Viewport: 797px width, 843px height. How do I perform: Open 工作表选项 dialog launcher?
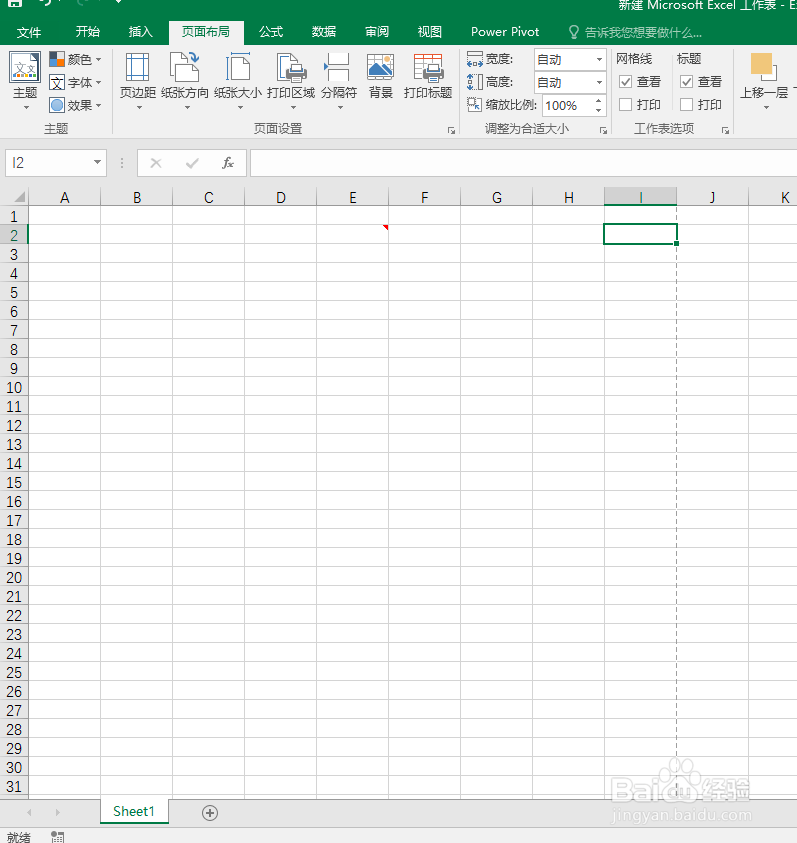tap(725, 131)
